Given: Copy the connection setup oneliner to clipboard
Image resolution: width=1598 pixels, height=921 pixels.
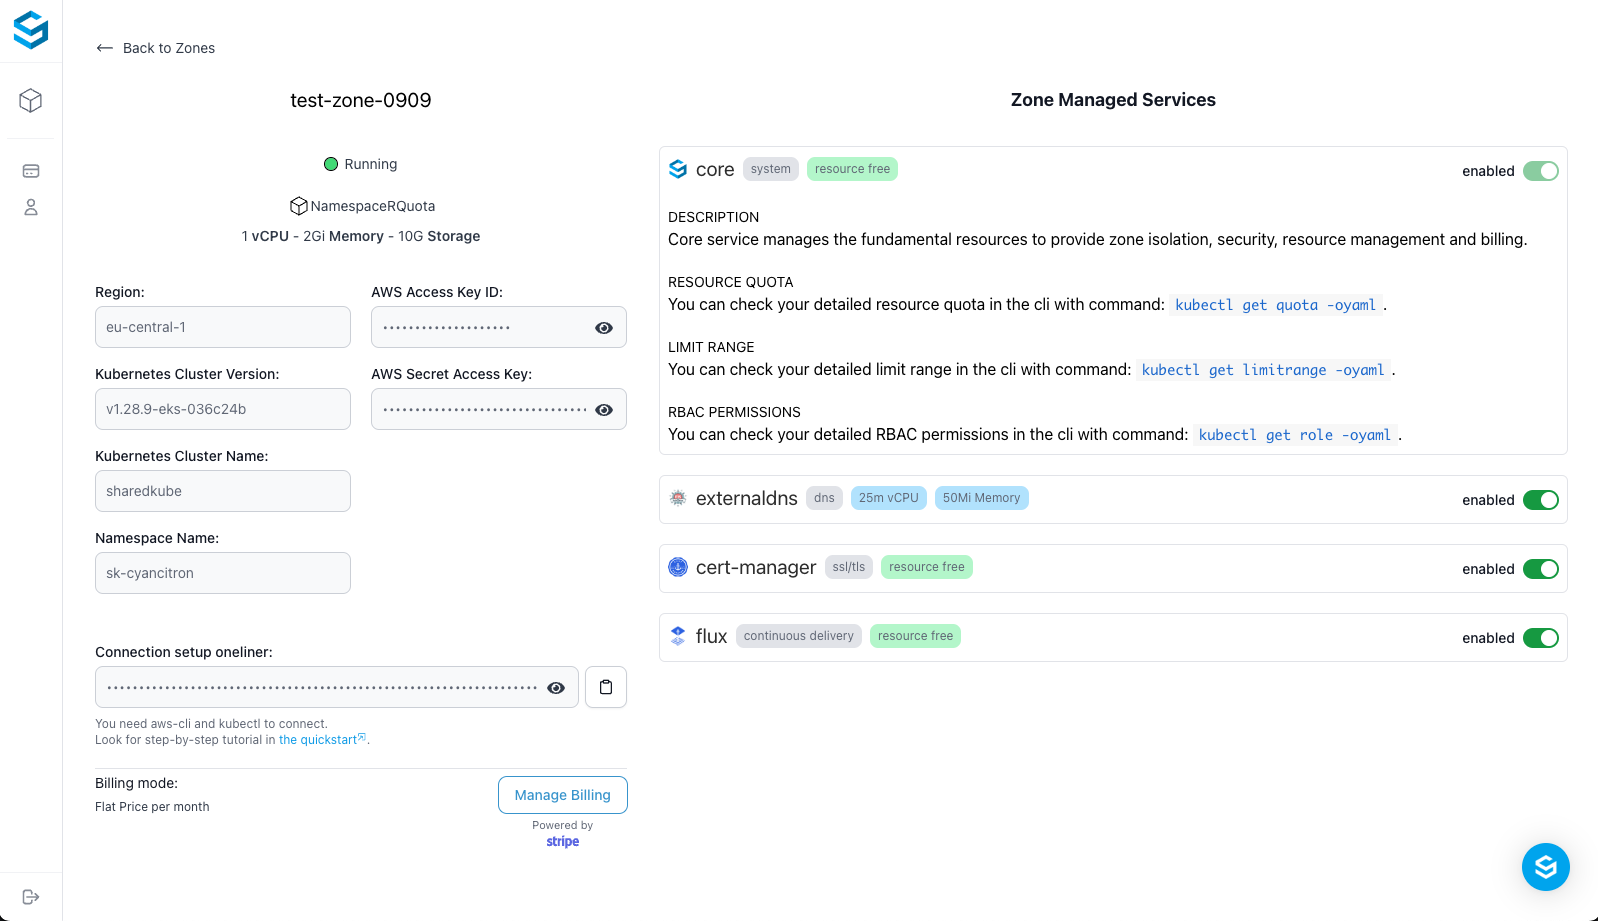Looking at the screenshot, I should point(606,687).
